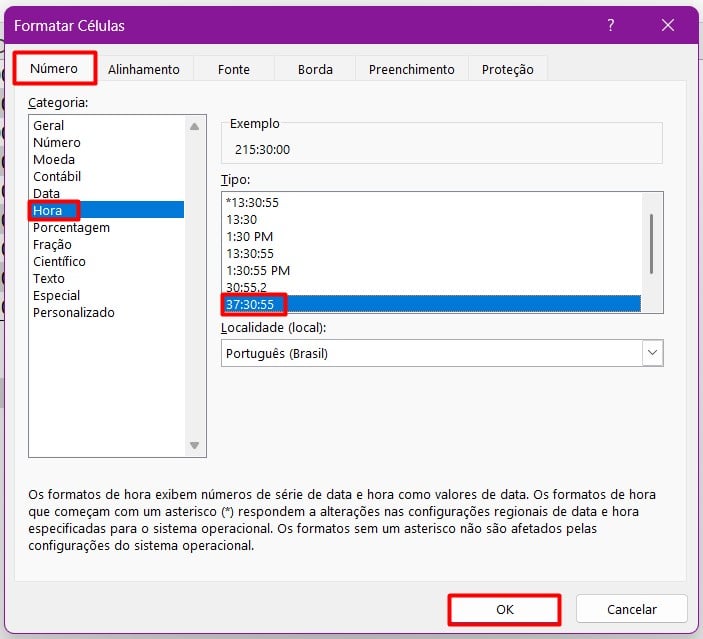This screenshot has height=639, width=703.
Task: Go to the Borda tab
Action: tap(315, 69)
